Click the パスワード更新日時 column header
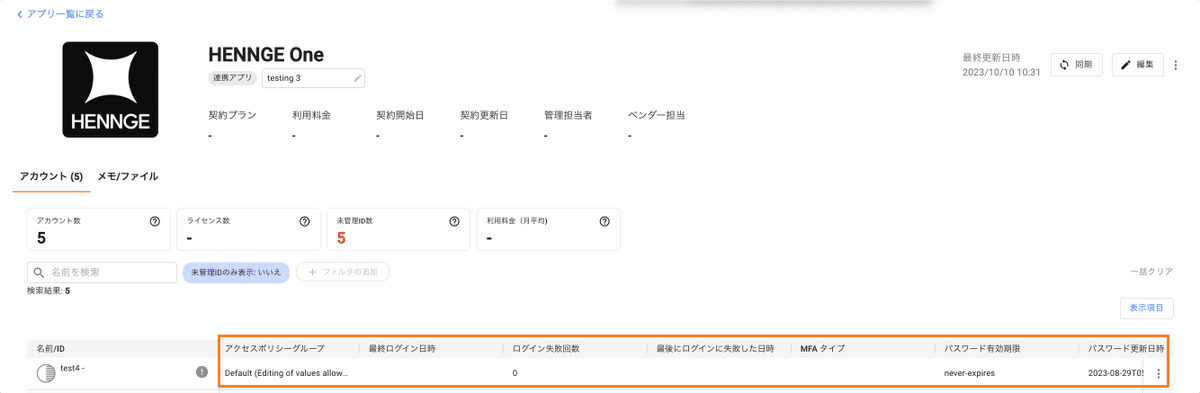Screen dimensions: 1200x393 pos(1126,349)
